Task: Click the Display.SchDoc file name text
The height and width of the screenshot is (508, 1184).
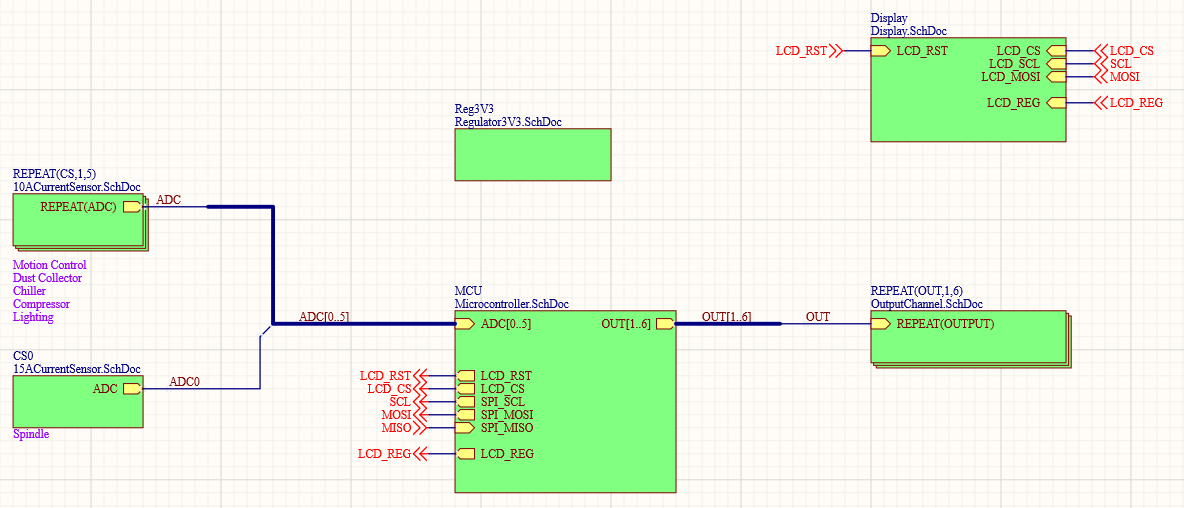Action: click(x=908, y=31)
